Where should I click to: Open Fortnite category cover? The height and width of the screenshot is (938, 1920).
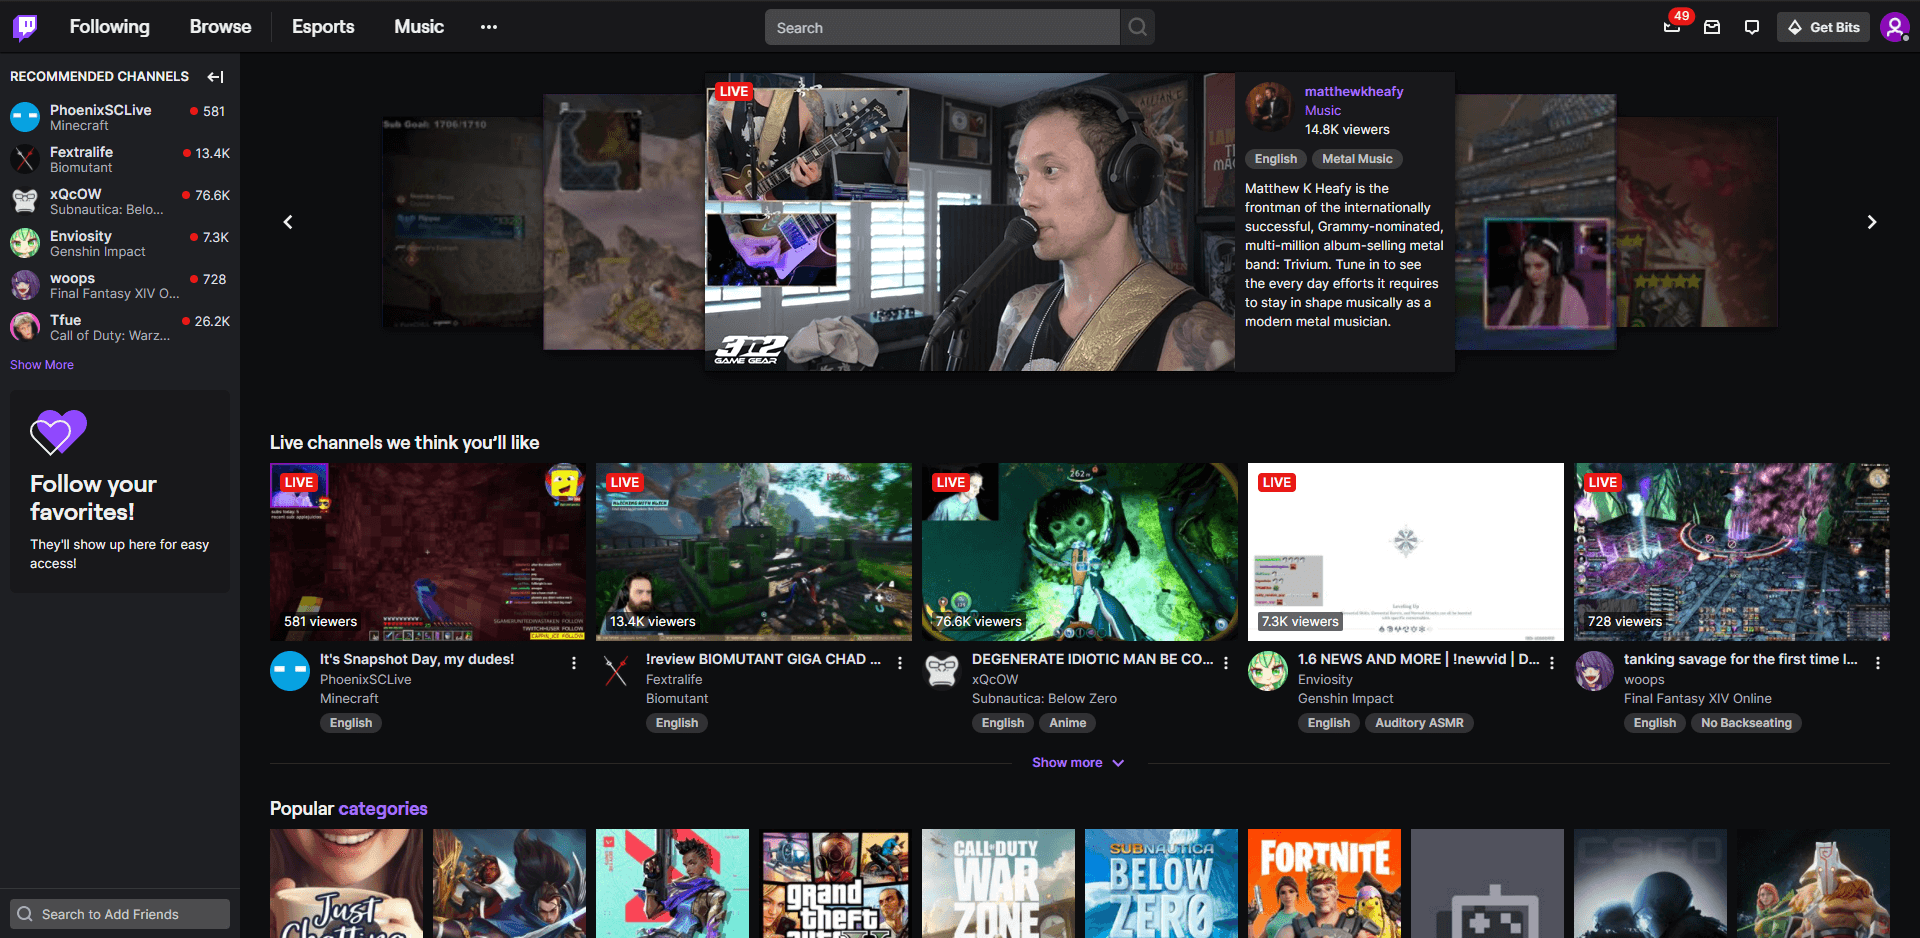[1324, 884]
